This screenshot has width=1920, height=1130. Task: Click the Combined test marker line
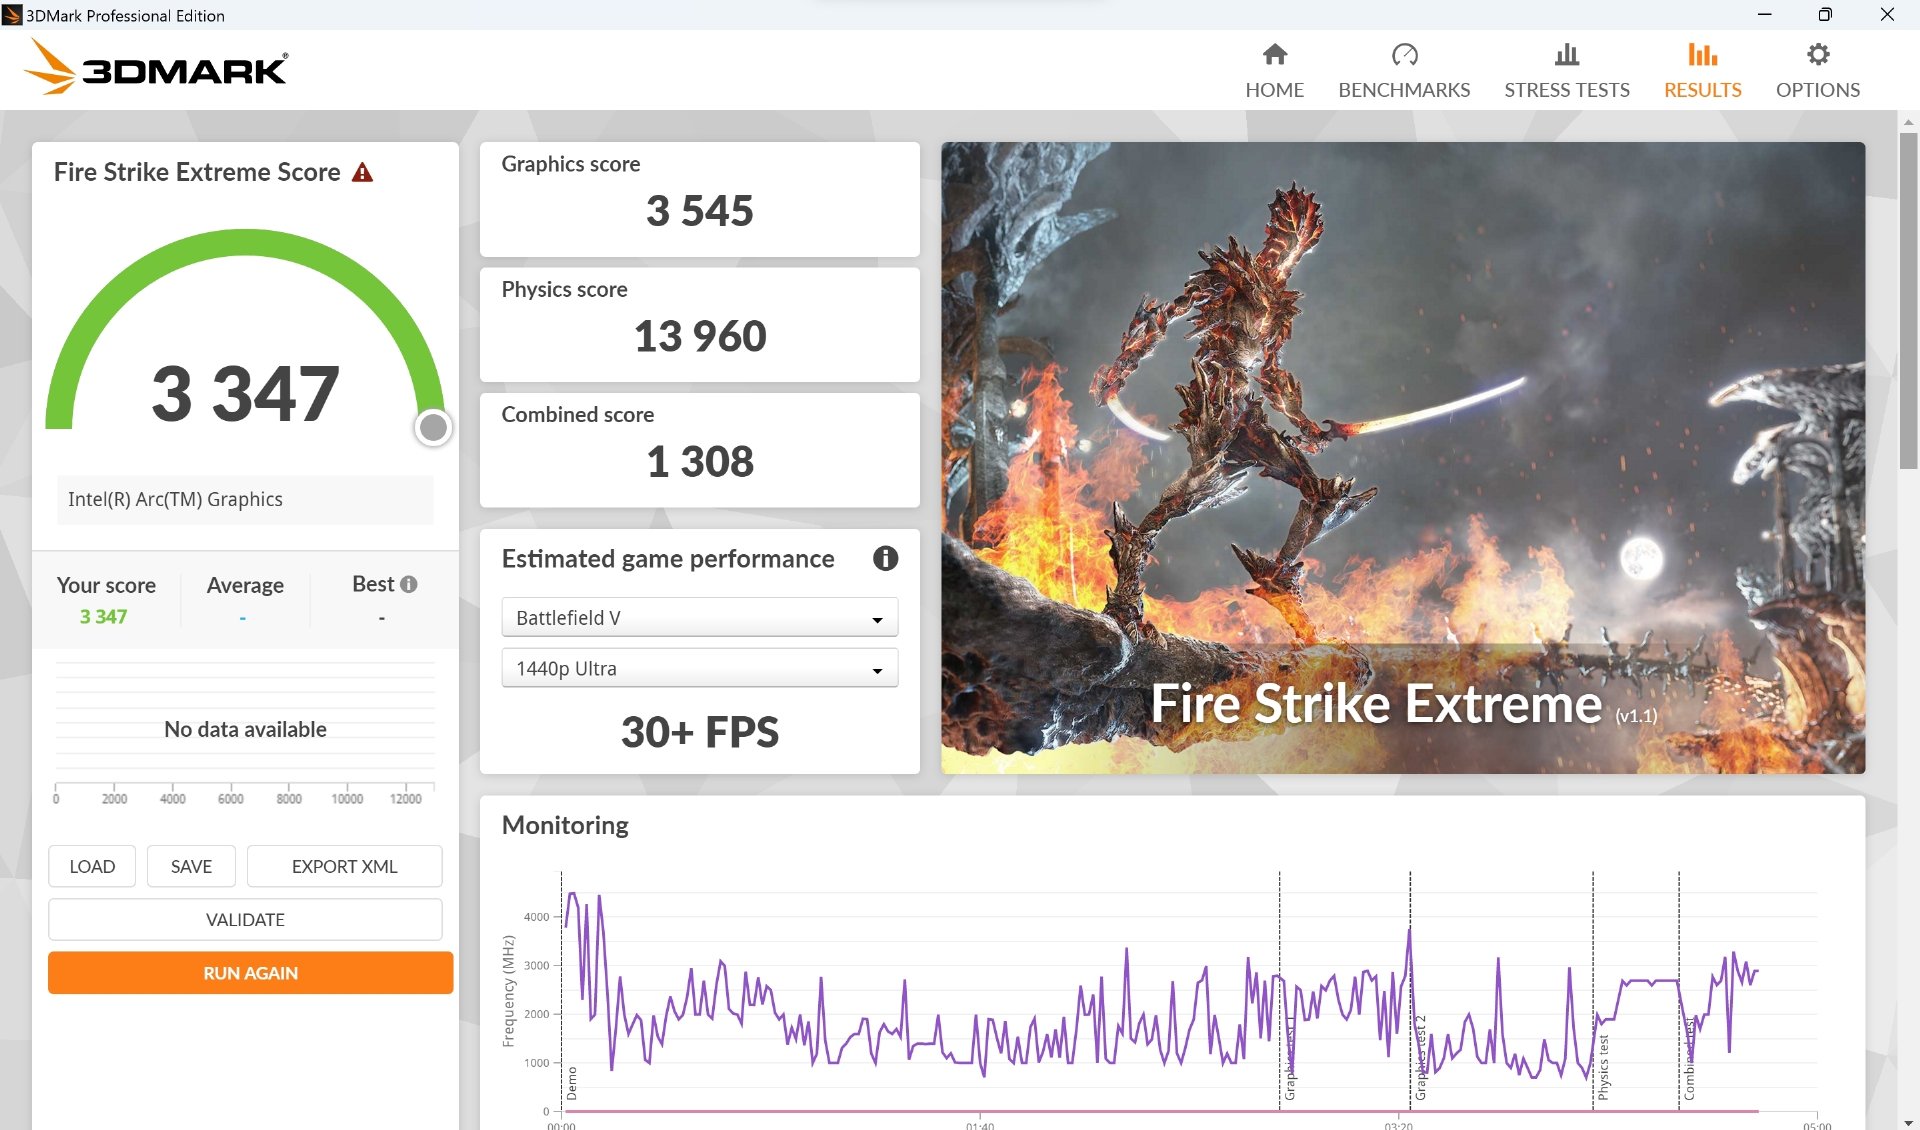tap(1679, 990)
